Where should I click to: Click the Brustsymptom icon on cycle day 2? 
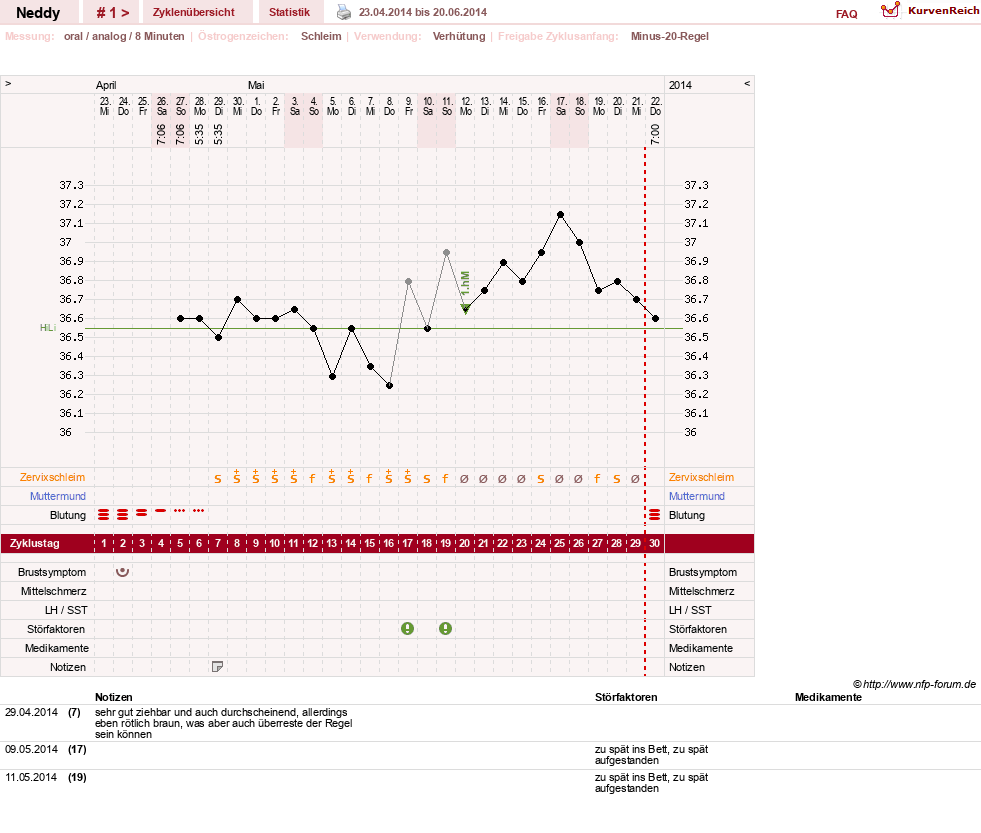[123, 571]
